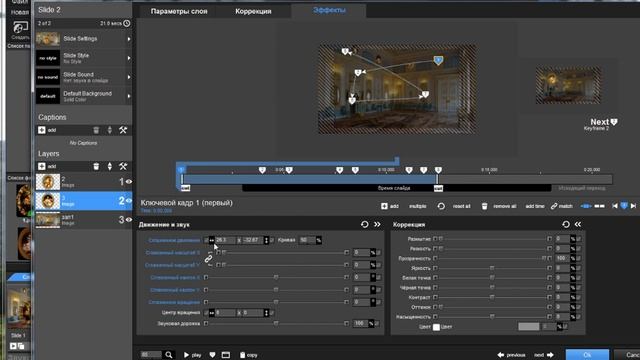Reset the Коррекция settings panel
Screen dimensions: 640x360
click(x=566, y=224)
